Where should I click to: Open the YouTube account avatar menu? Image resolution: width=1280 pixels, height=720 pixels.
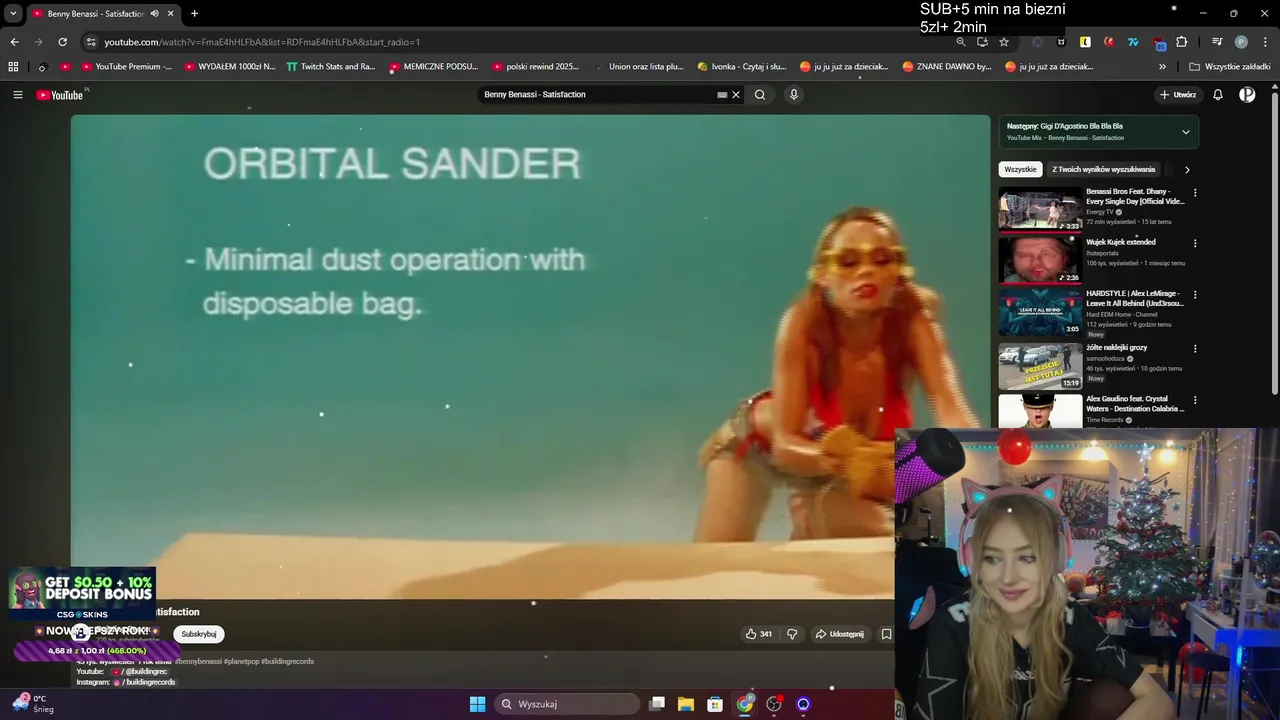pos(1247,95)
